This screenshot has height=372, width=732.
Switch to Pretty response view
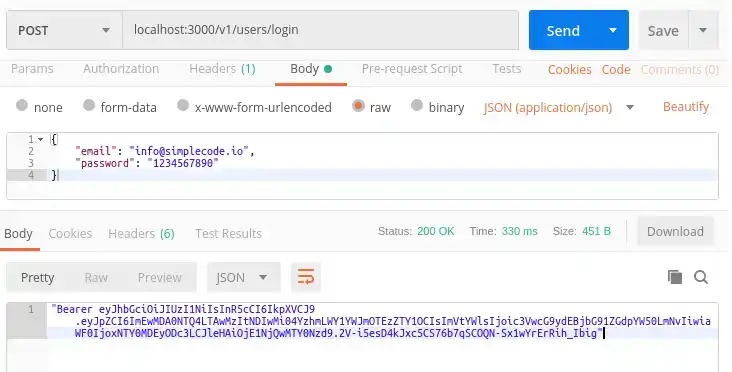pyautogui.click(x=37, y=277)
